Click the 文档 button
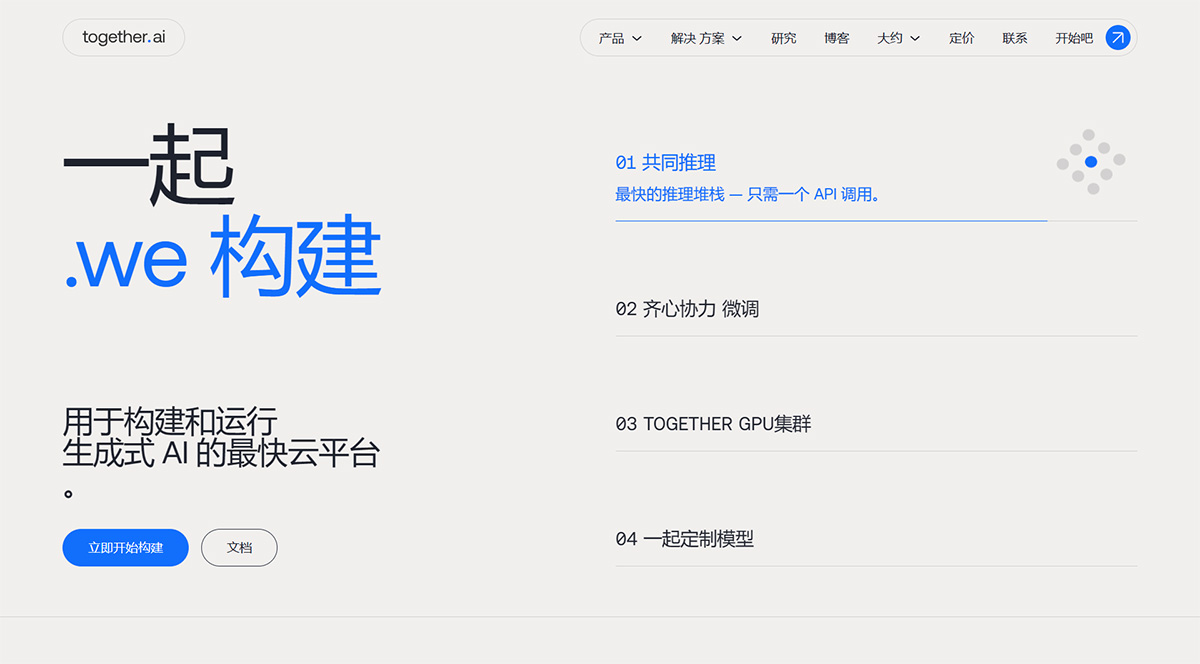Image resolution: width=1200 pixels, height=664 pixels. pos(239,547)
